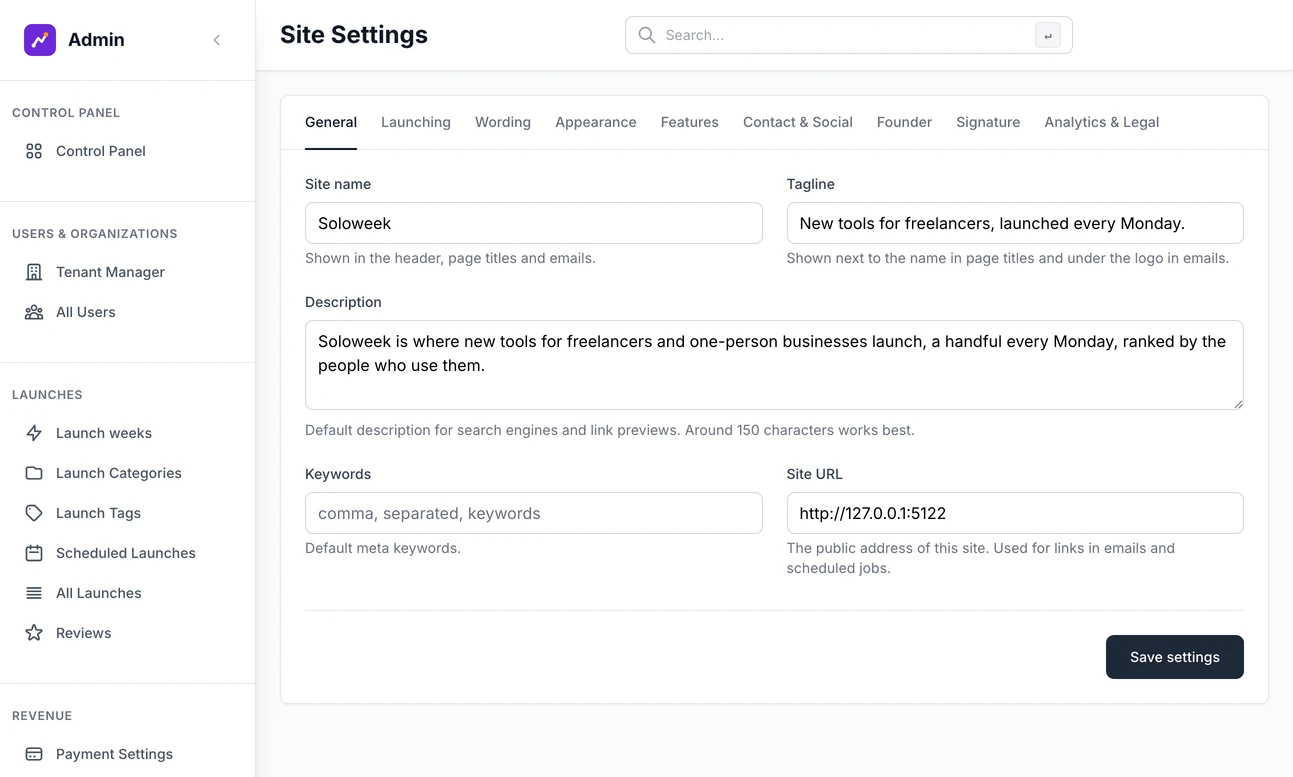Open the Contact & Social tab

pos(798,122)
